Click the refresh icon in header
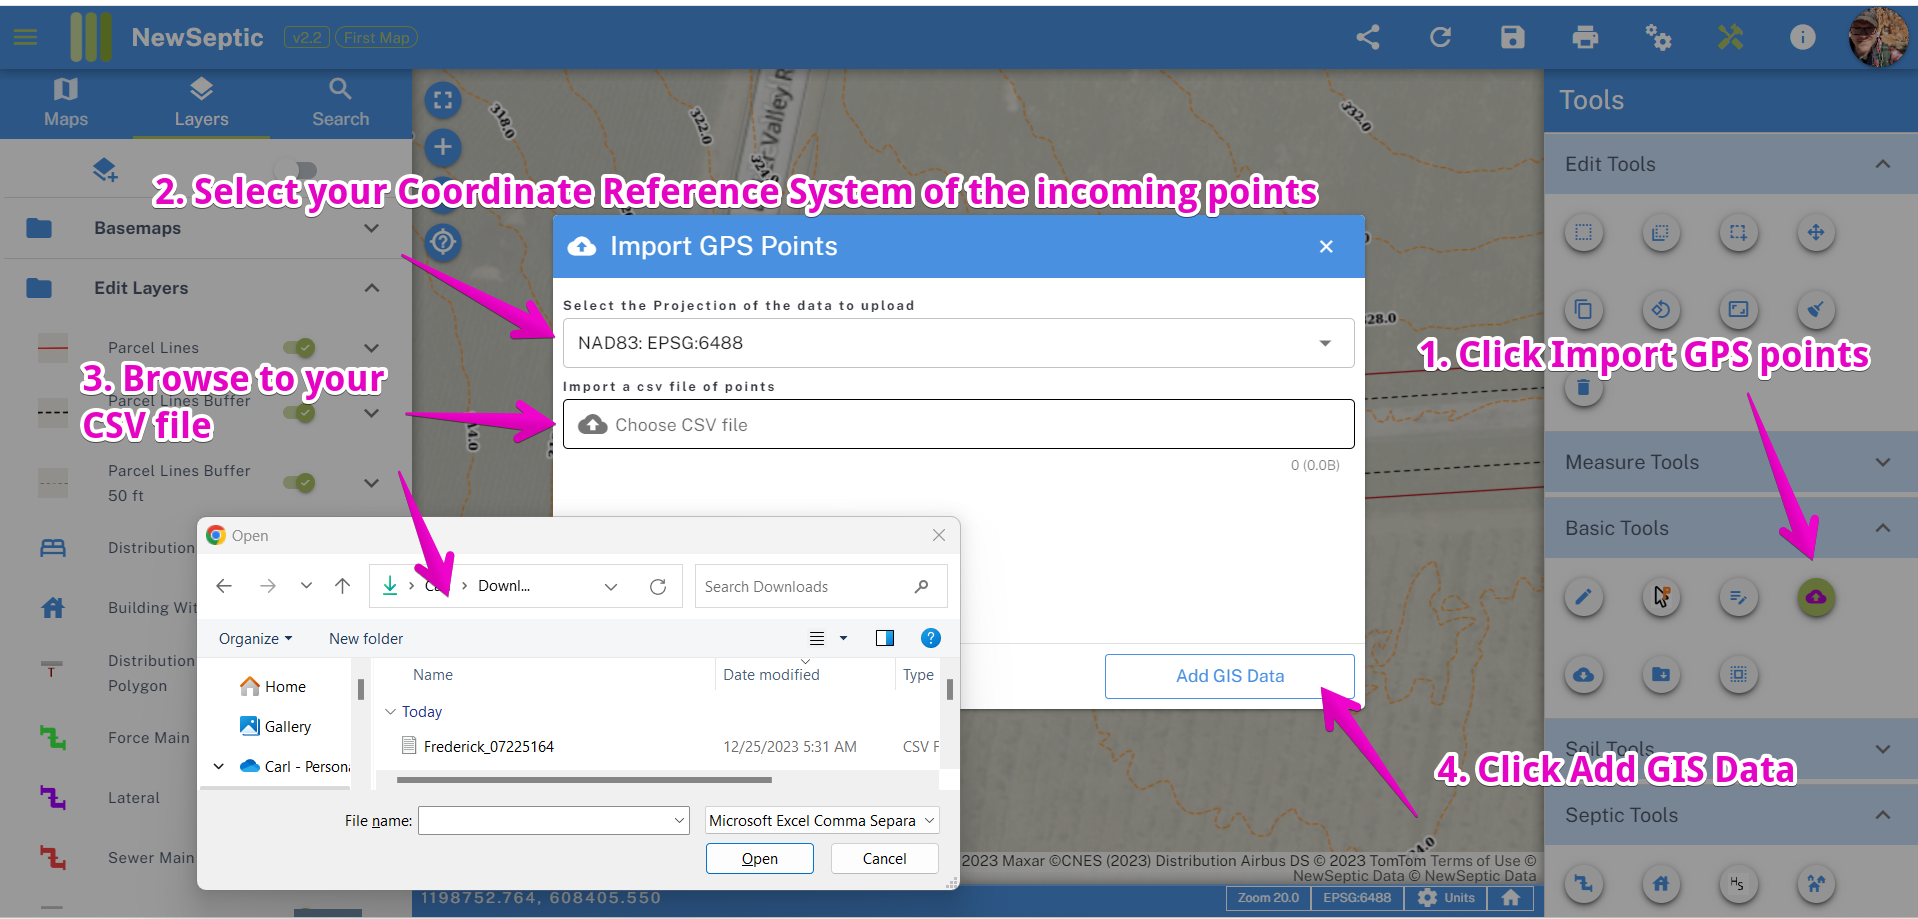This screenshot has width=1918, height=919. click(x=1440, y=37)
